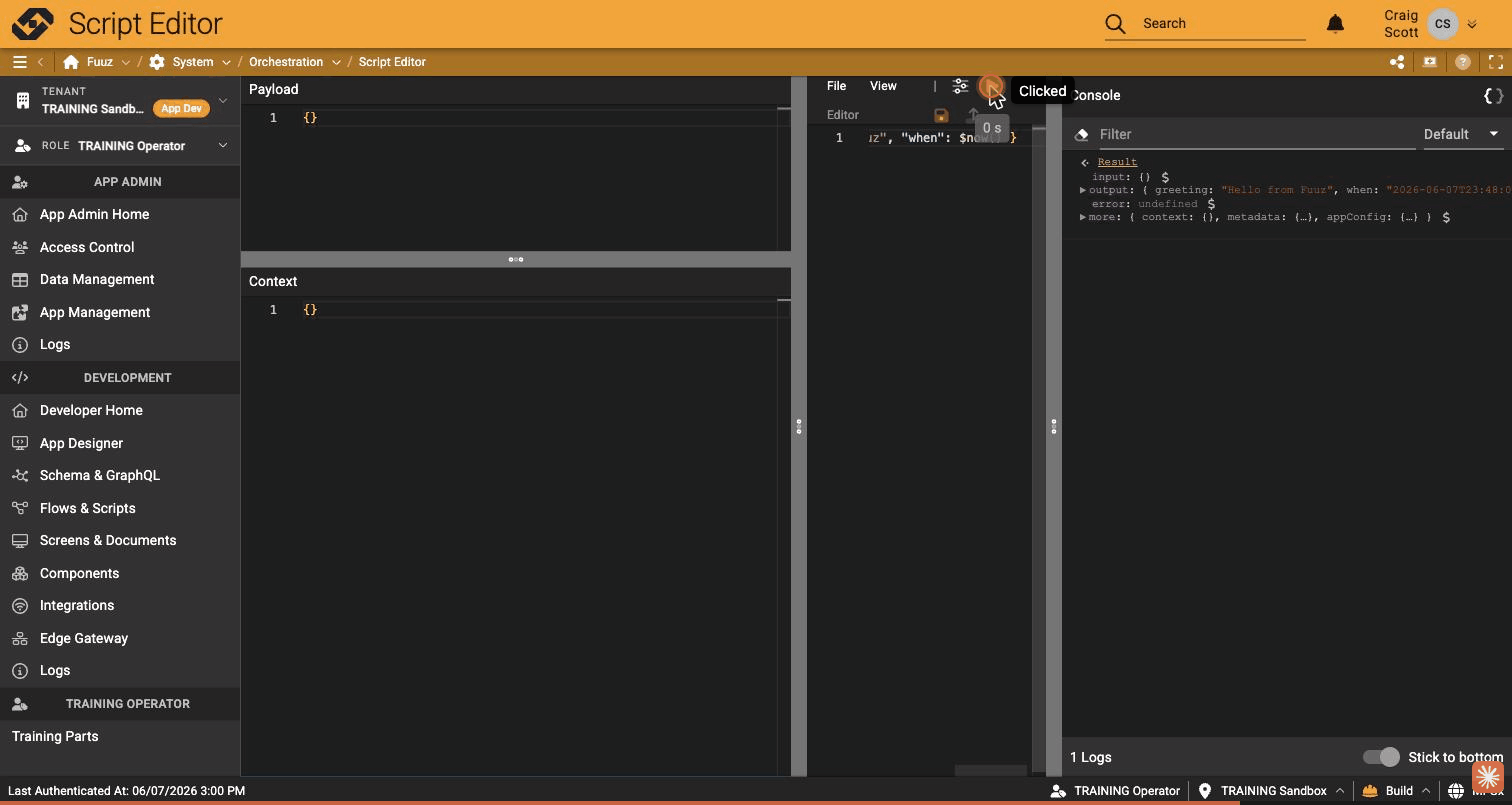
Task: Run the script with the play button
Action: pos(990,86)
